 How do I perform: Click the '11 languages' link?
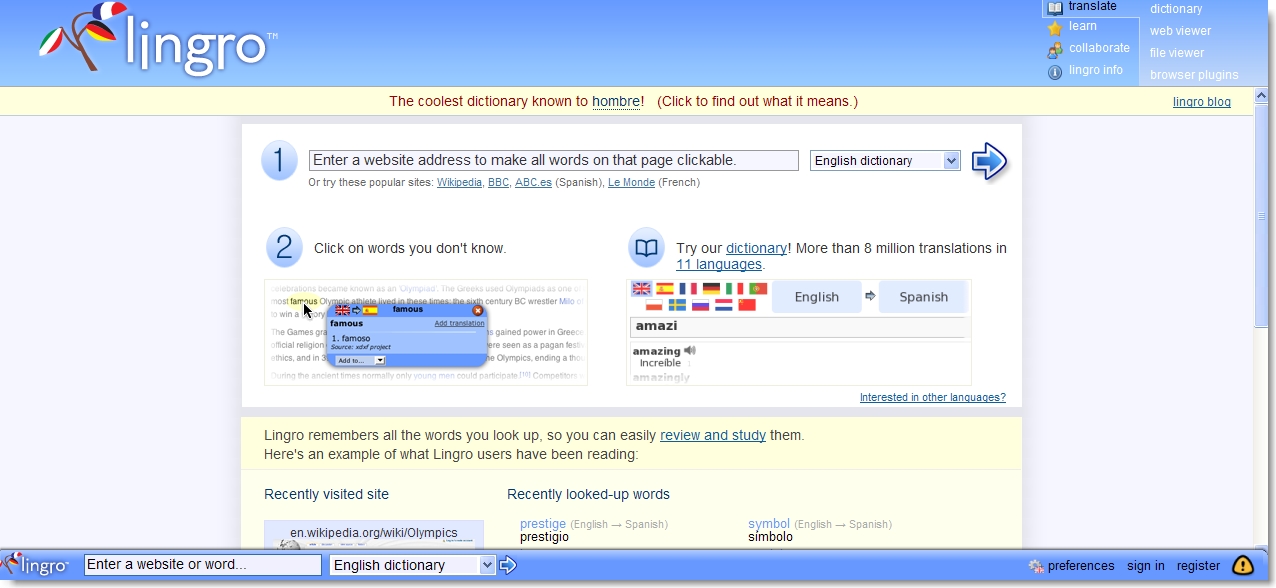click(x=719, y=265)
